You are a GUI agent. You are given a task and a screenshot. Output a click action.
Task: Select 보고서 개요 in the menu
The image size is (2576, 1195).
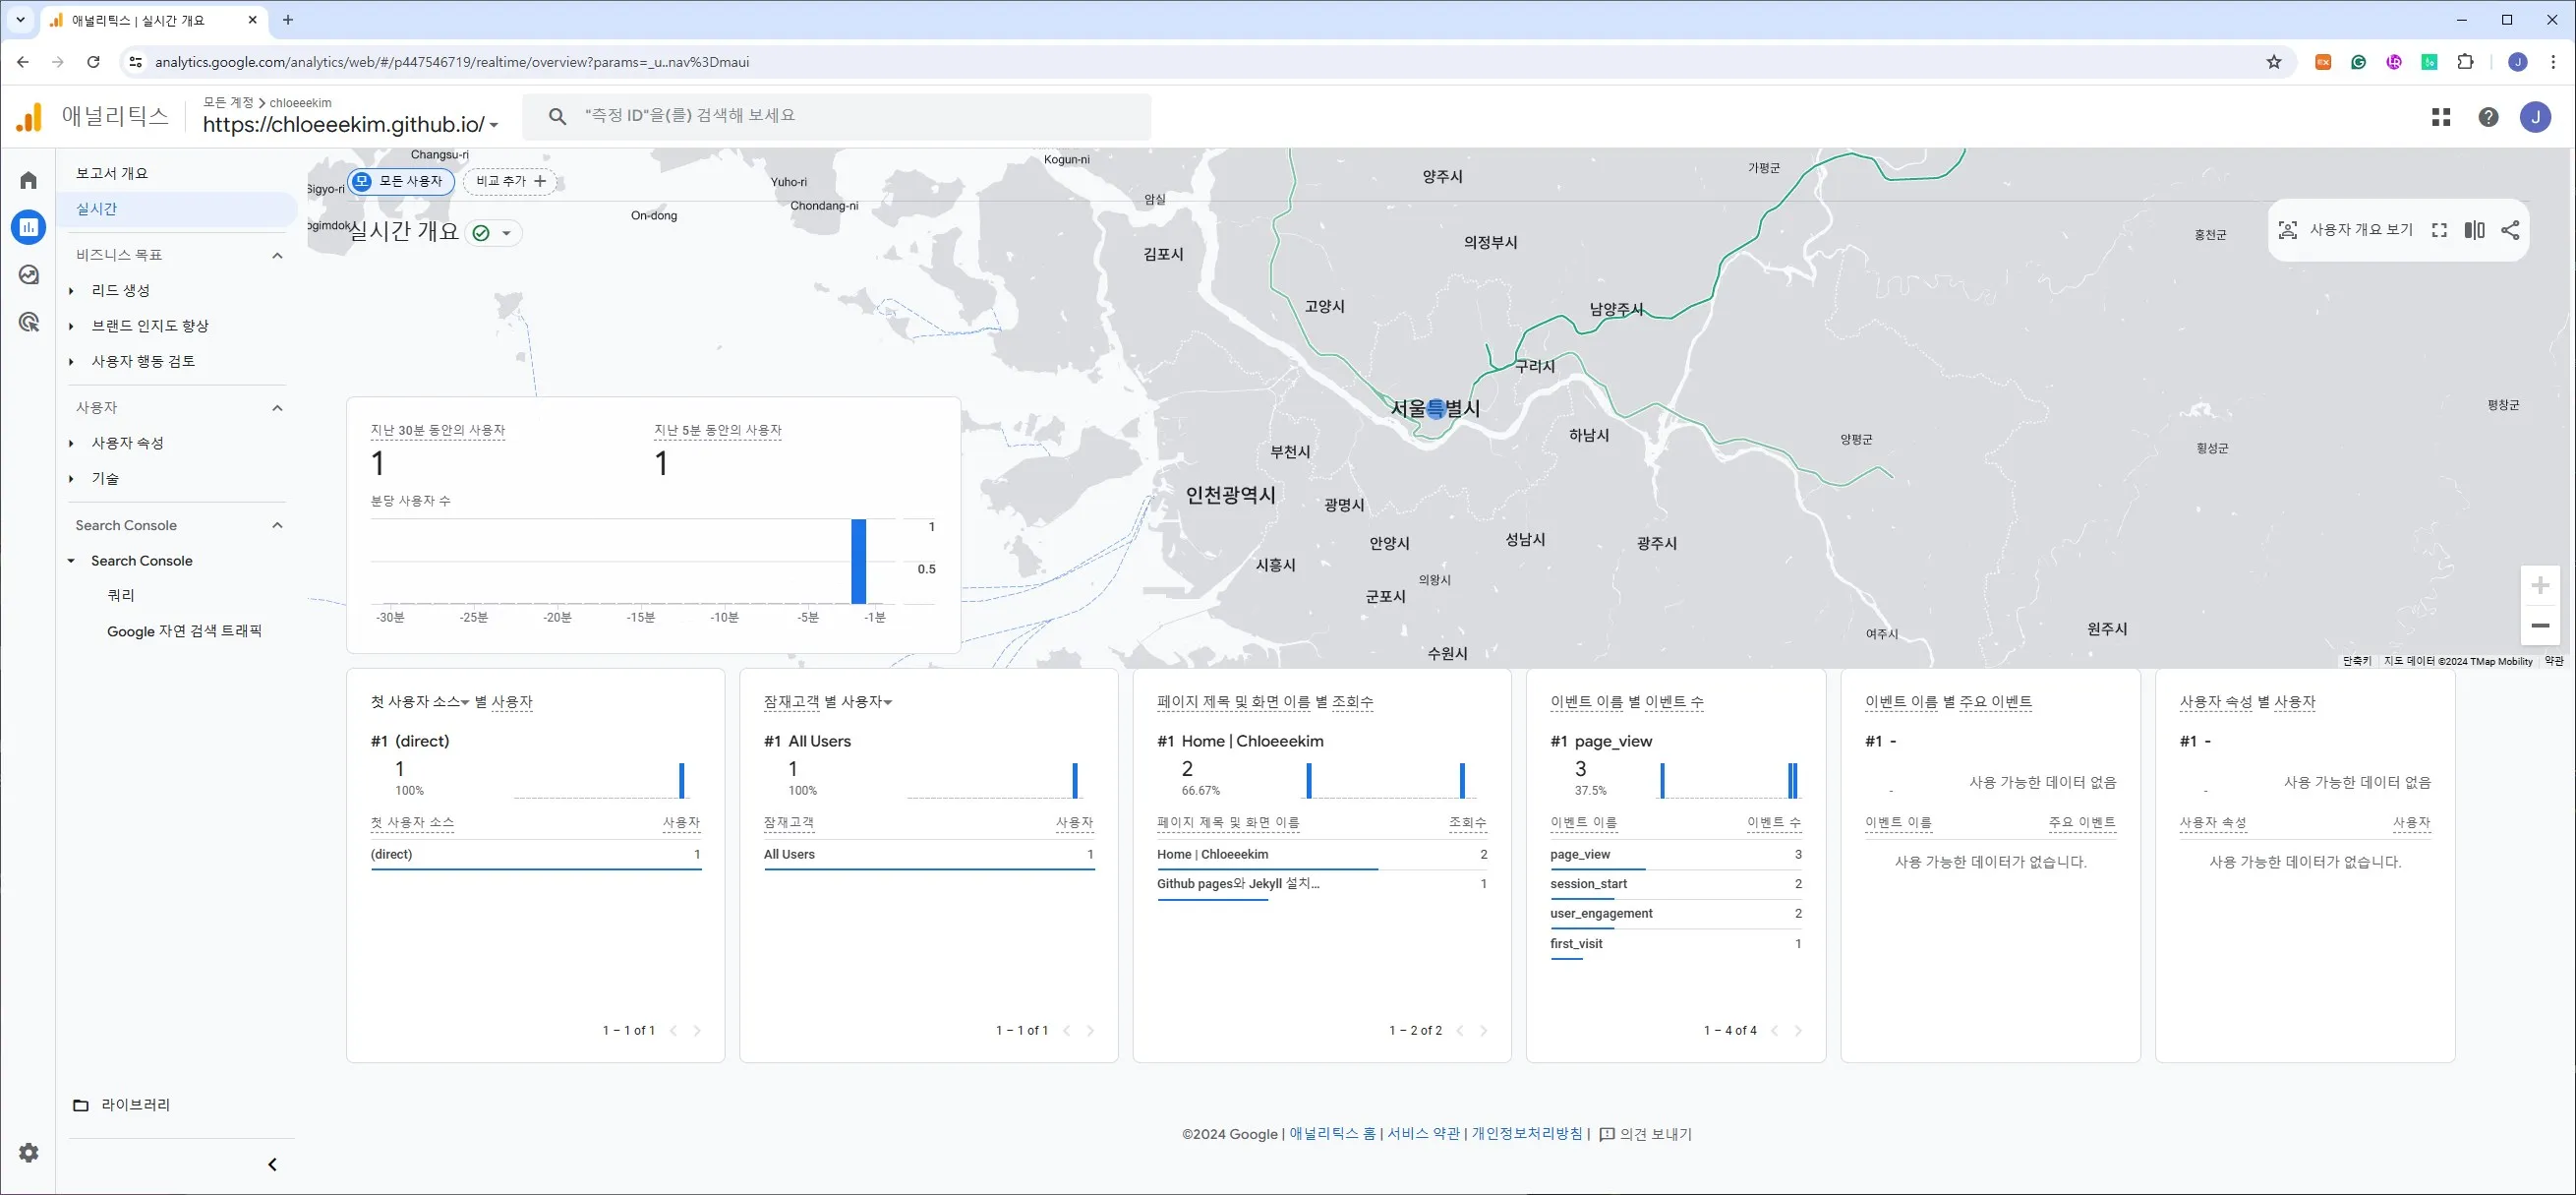112,173
